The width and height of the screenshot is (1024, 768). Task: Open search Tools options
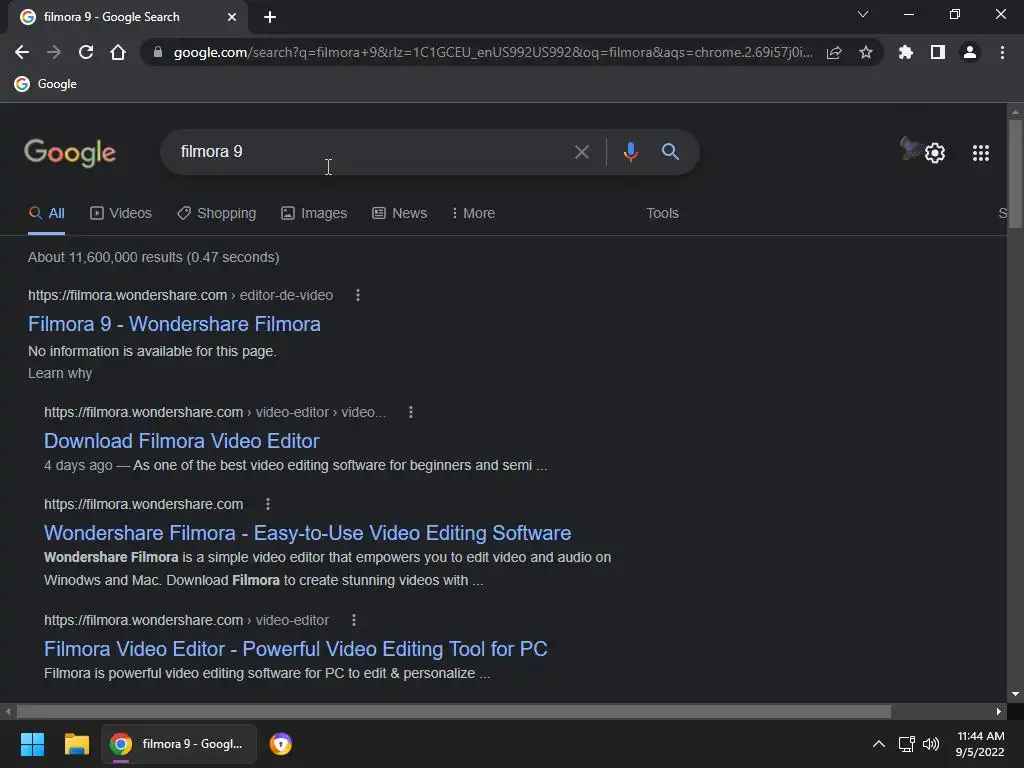(x=662, y=214)
